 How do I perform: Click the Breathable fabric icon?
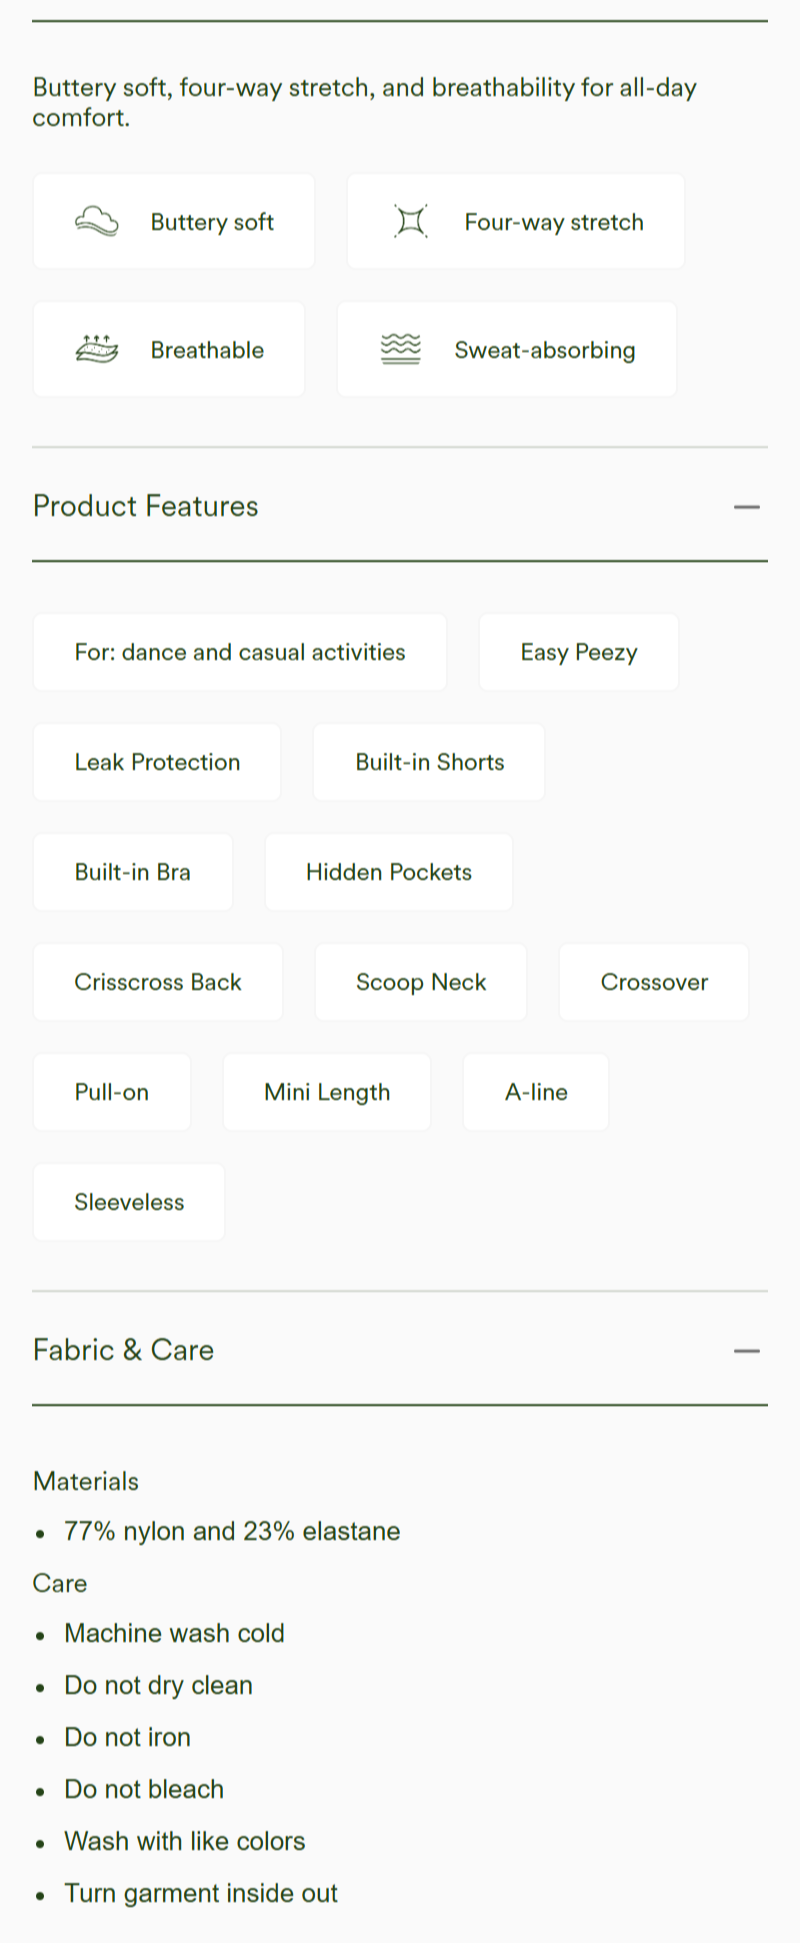pyautogui.click(x=97, y=349)
